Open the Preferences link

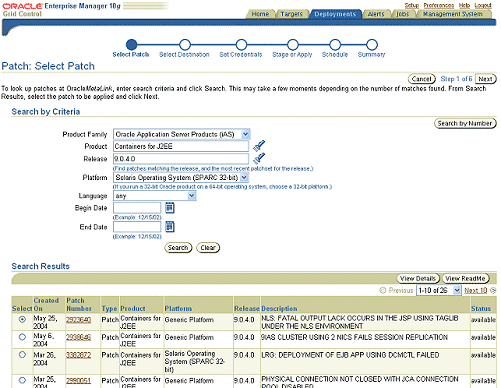pyautogui.click(x=439, y=5)
